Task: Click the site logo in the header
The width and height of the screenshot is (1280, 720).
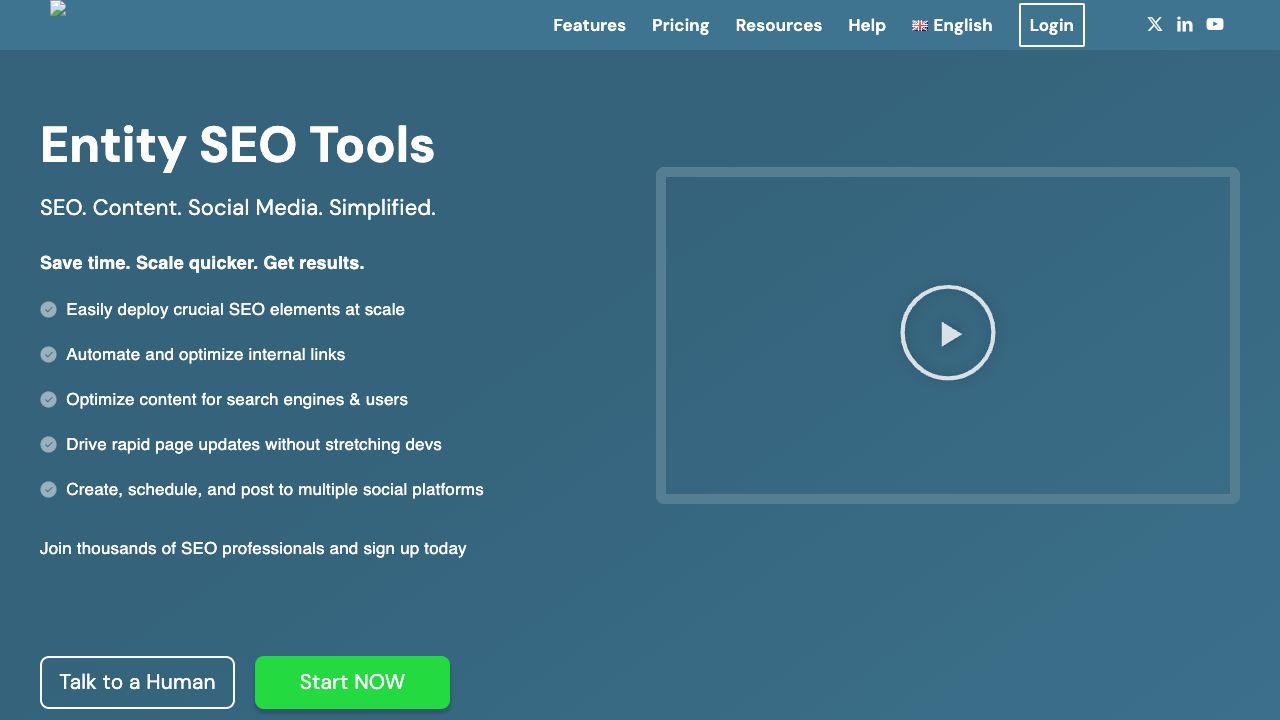Action: (58, 10)
